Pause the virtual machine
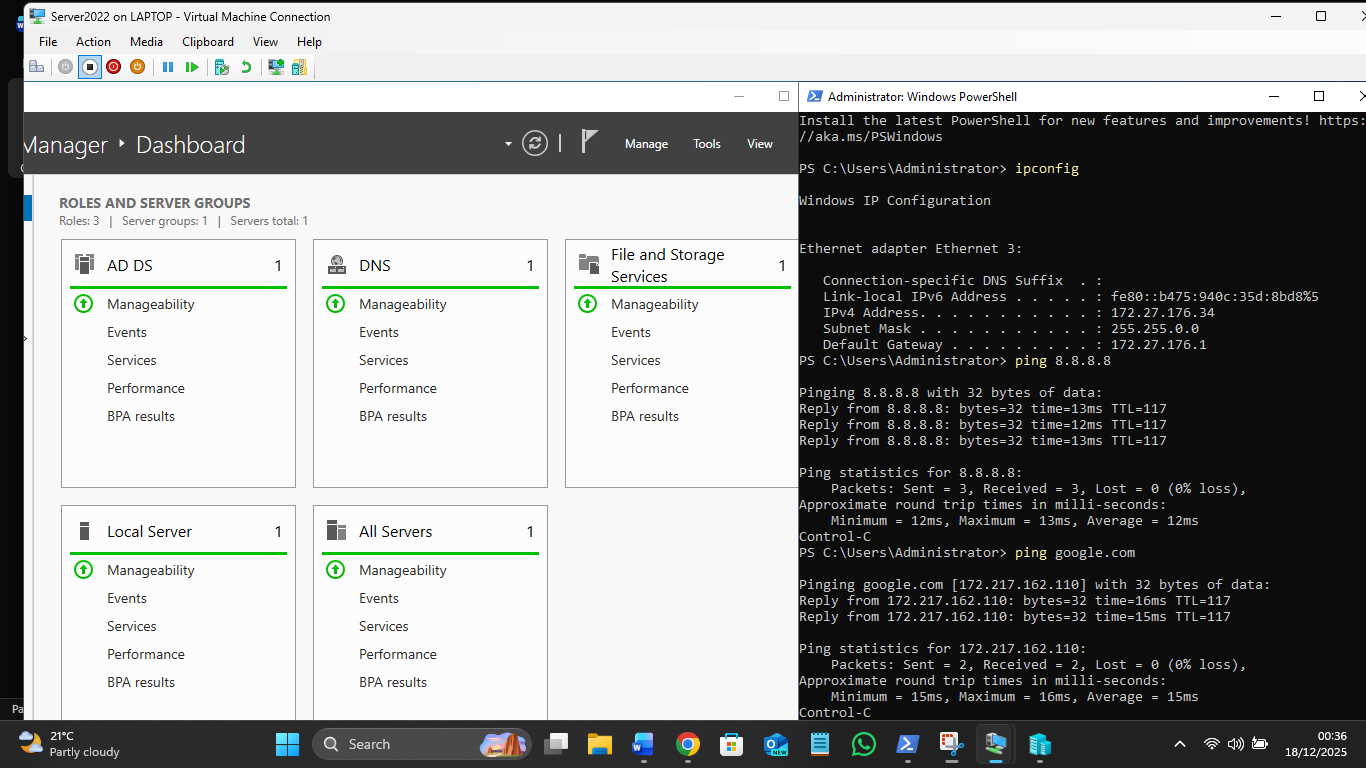The image size is (1366, 768). (x=168, y=67)
